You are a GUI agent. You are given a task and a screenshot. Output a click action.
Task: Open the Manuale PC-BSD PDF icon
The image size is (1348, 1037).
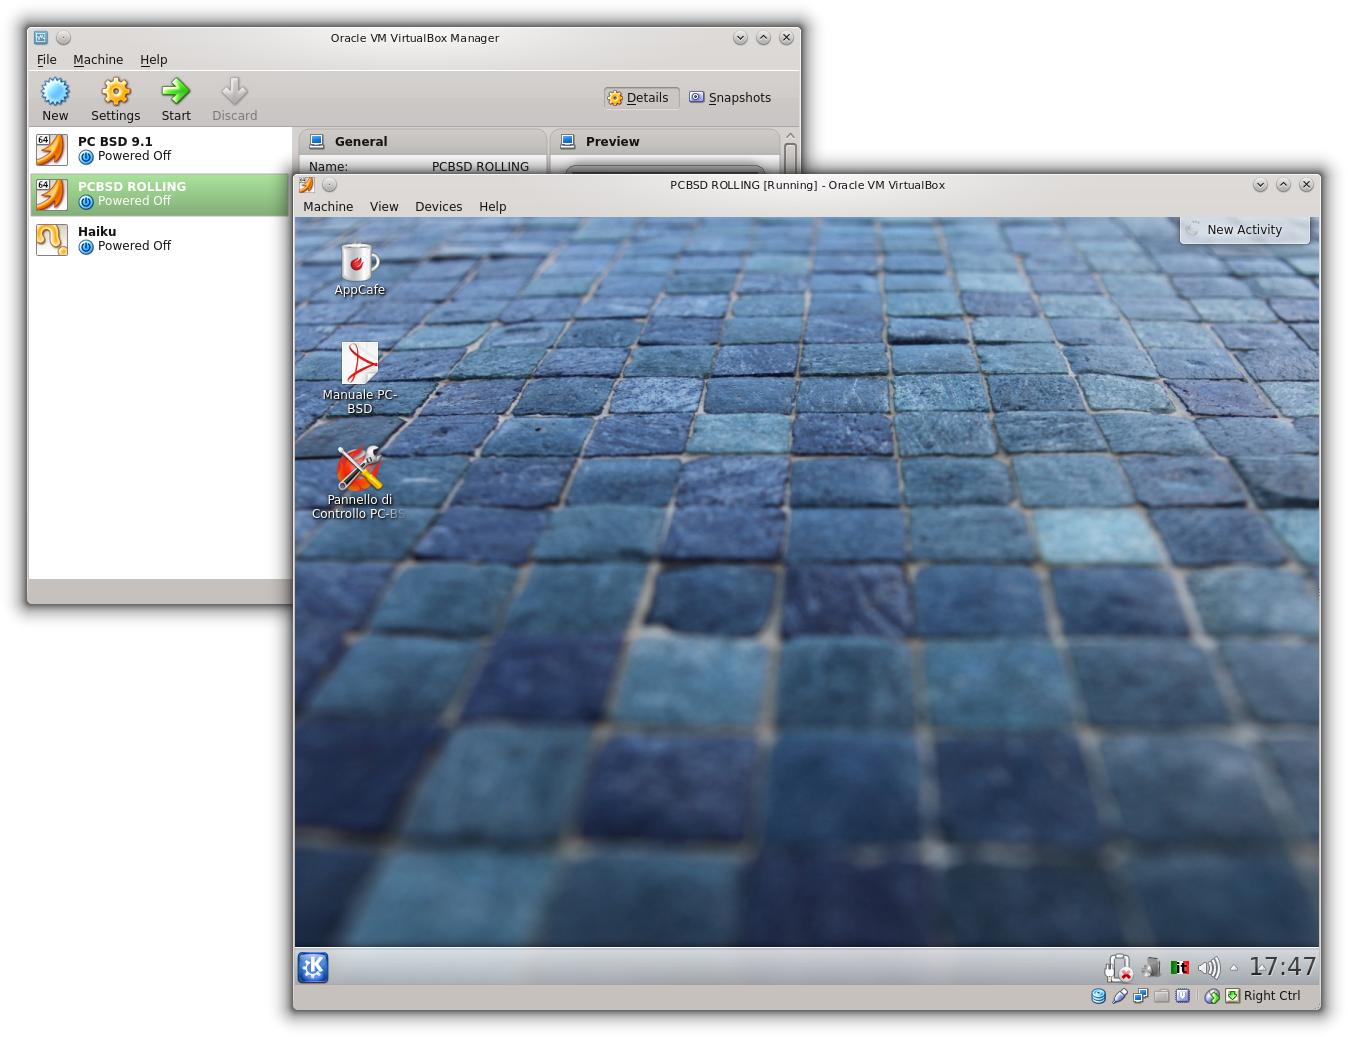tap(360, 365)
